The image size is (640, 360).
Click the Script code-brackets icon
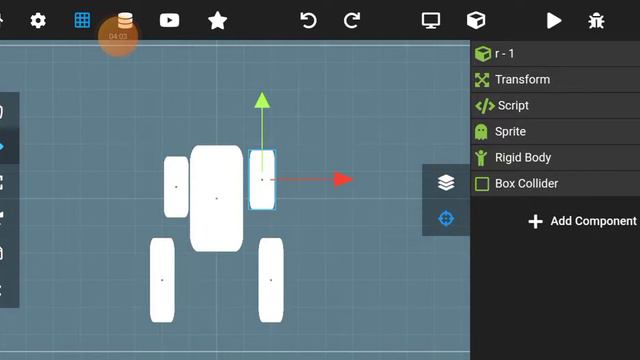[x=484, y=106]
